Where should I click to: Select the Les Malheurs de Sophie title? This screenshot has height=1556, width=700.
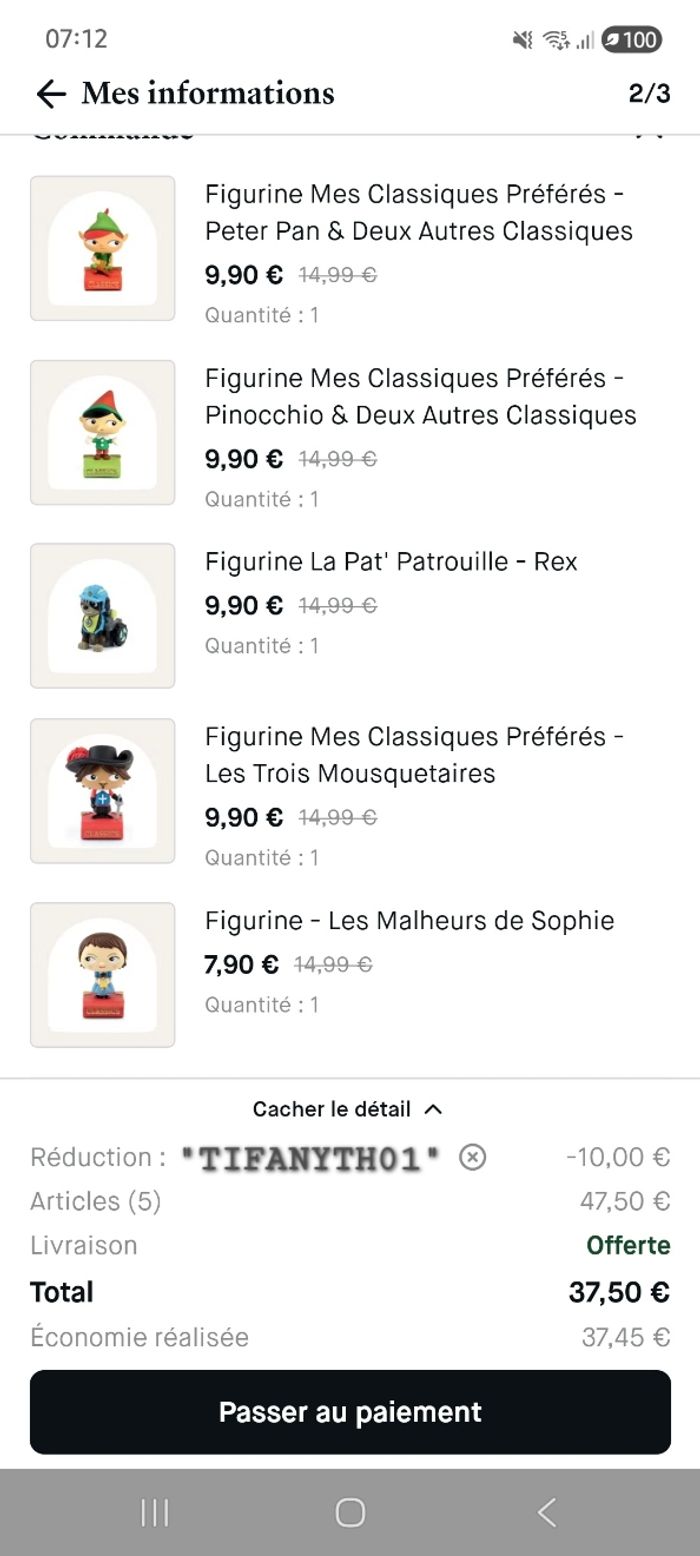click(x=409, y=921)
